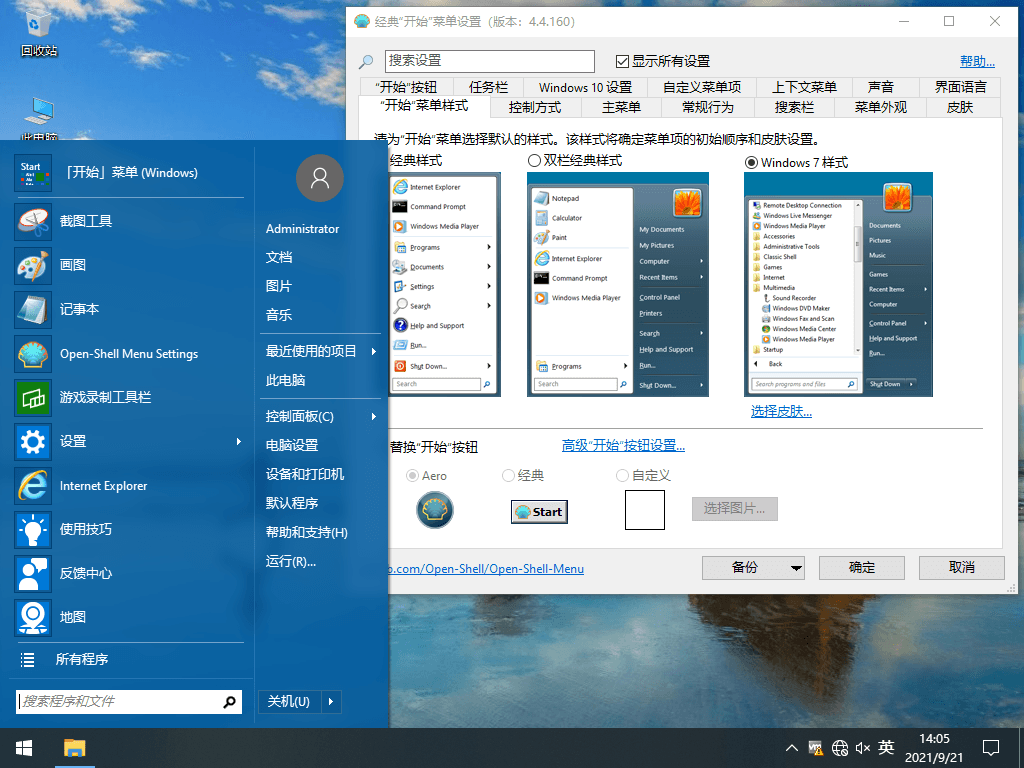Open the Backup (备份) dropdown arrow
This screenshot has height=768, width=1024.
pos(796,568)
